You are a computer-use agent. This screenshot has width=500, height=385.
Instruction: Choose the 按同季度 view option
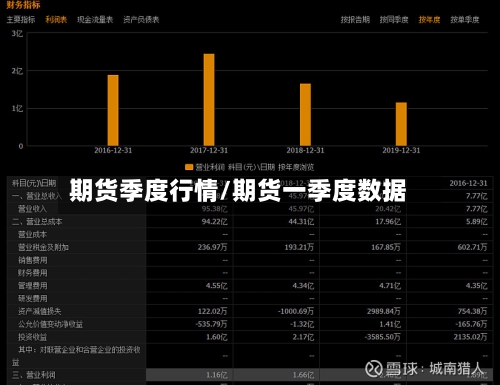pos(394,20)
